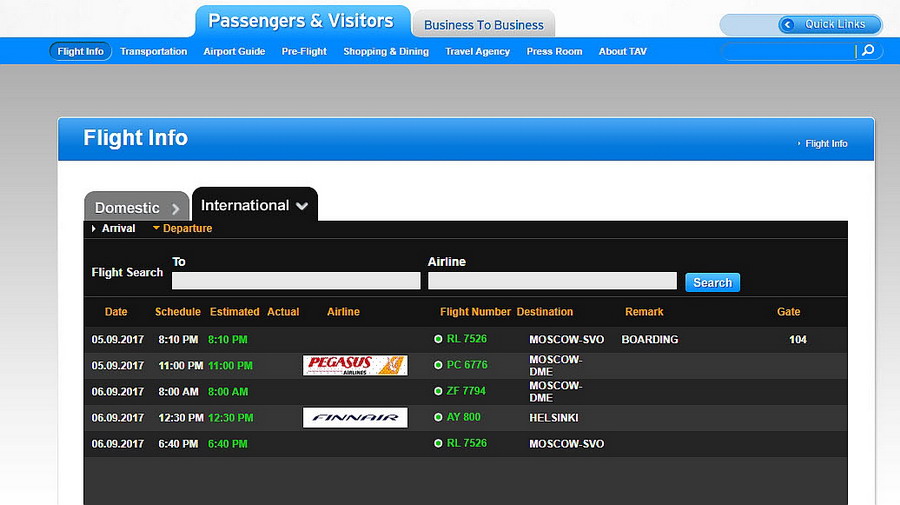The image size is (900, 505).
Task: Click the Finnair airline logo
Action: (x=355, y=417)
